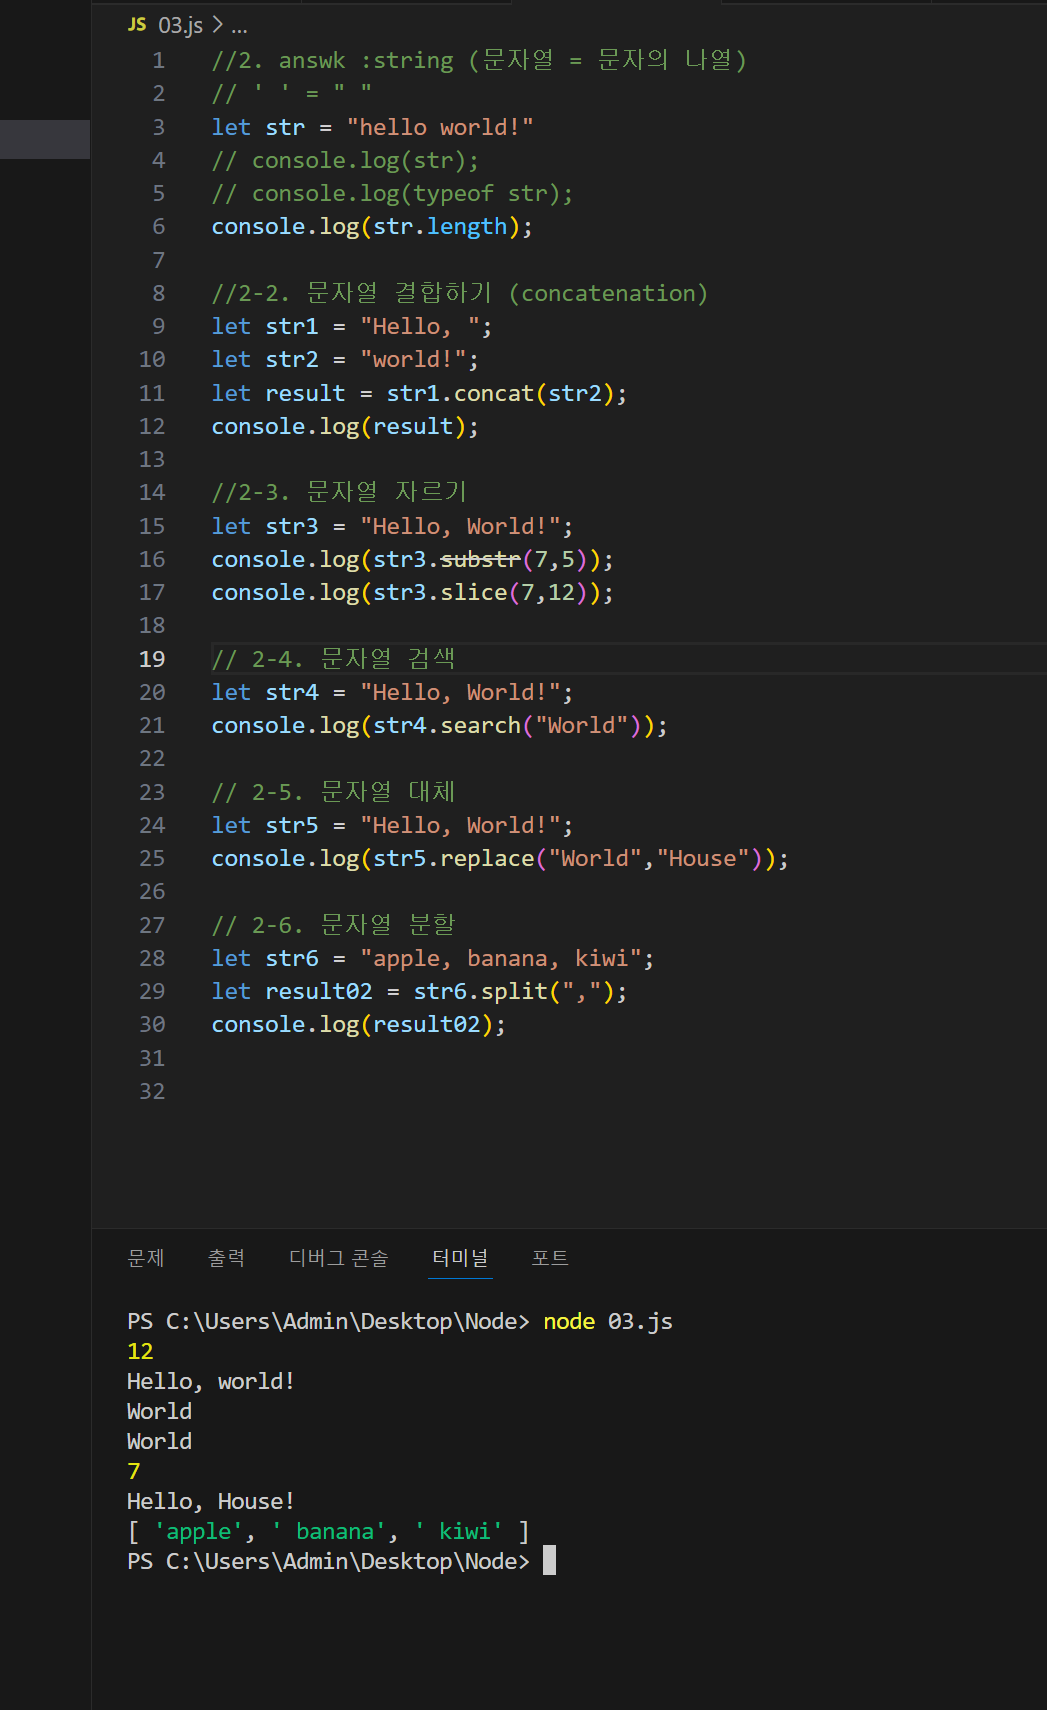Open the 03.js breadcrumb item

point(180,25)
